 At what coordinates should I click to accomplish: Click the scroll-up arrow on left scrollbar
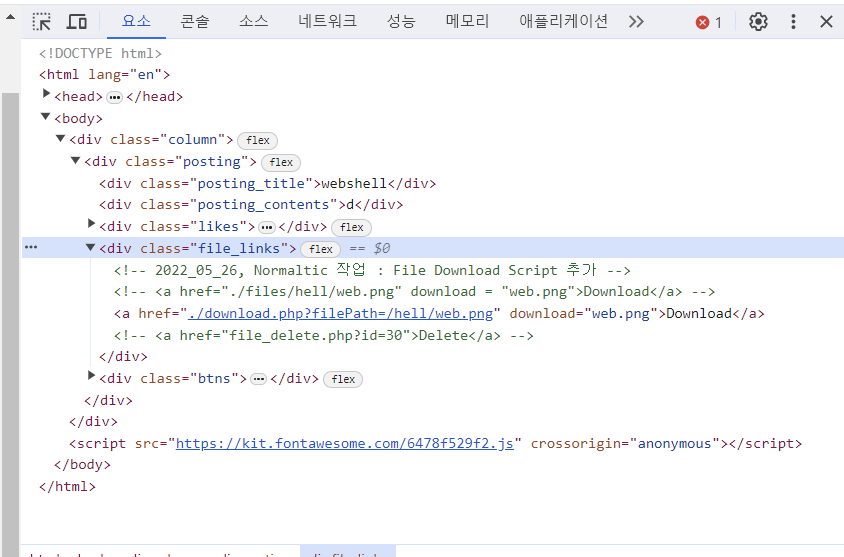(x=10, y=17)
